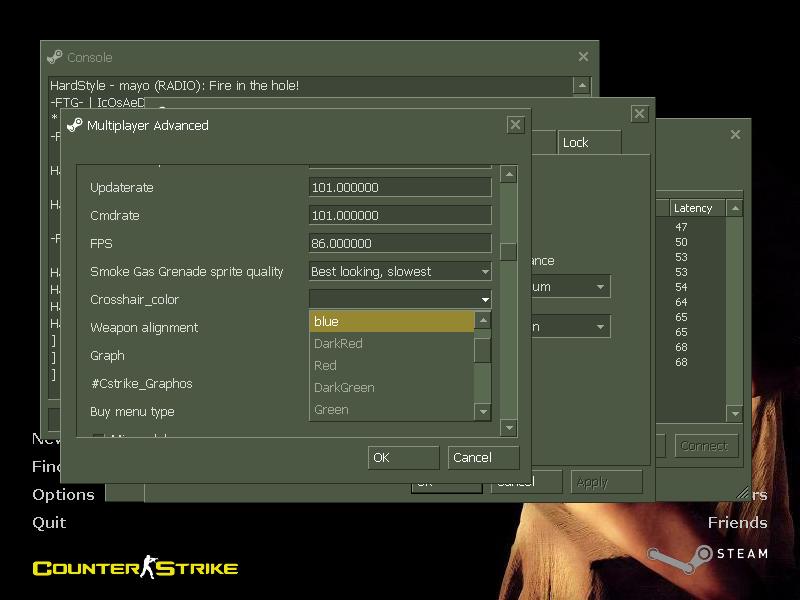800x600 pixels.
Task: Select the server with latency 54
Action: click(x=681, y=287)
